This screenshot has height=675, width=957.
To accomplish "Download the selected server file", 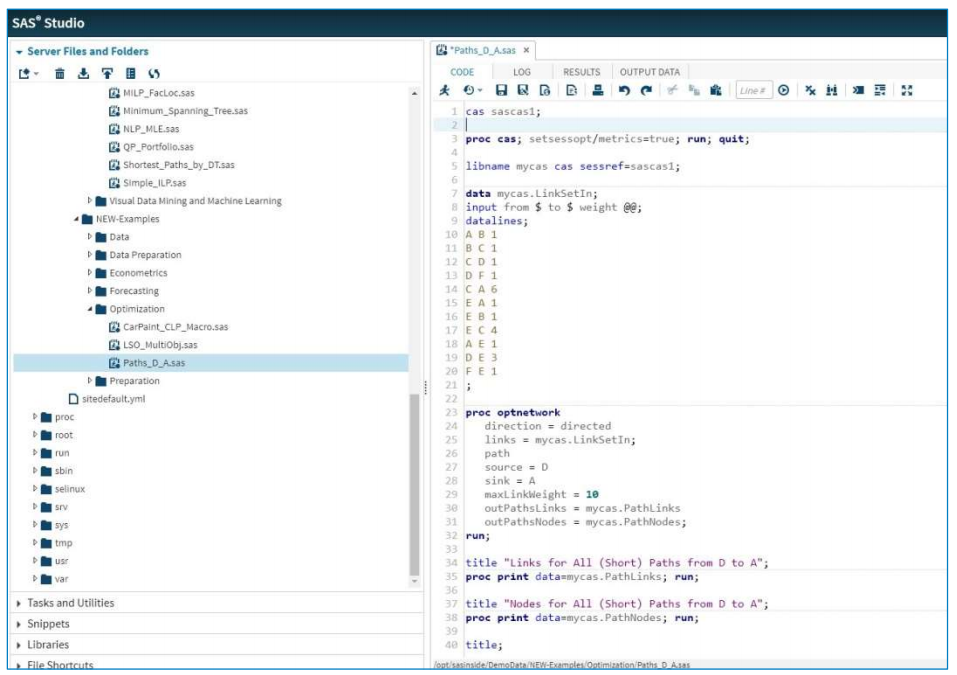I will tap(83, 73).
